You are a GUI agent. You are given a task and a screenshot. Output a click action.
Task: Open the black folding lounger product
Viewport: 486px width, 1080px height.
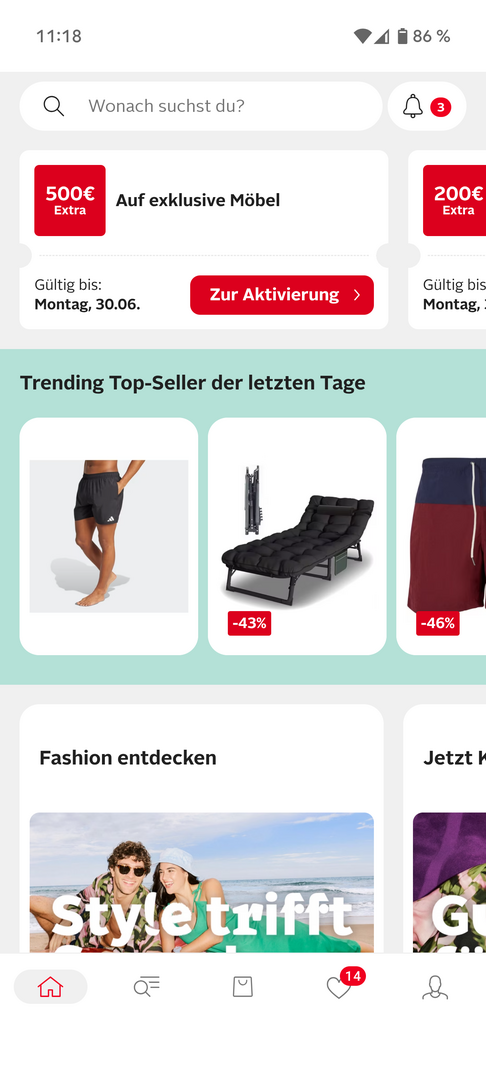coord(297,536)
